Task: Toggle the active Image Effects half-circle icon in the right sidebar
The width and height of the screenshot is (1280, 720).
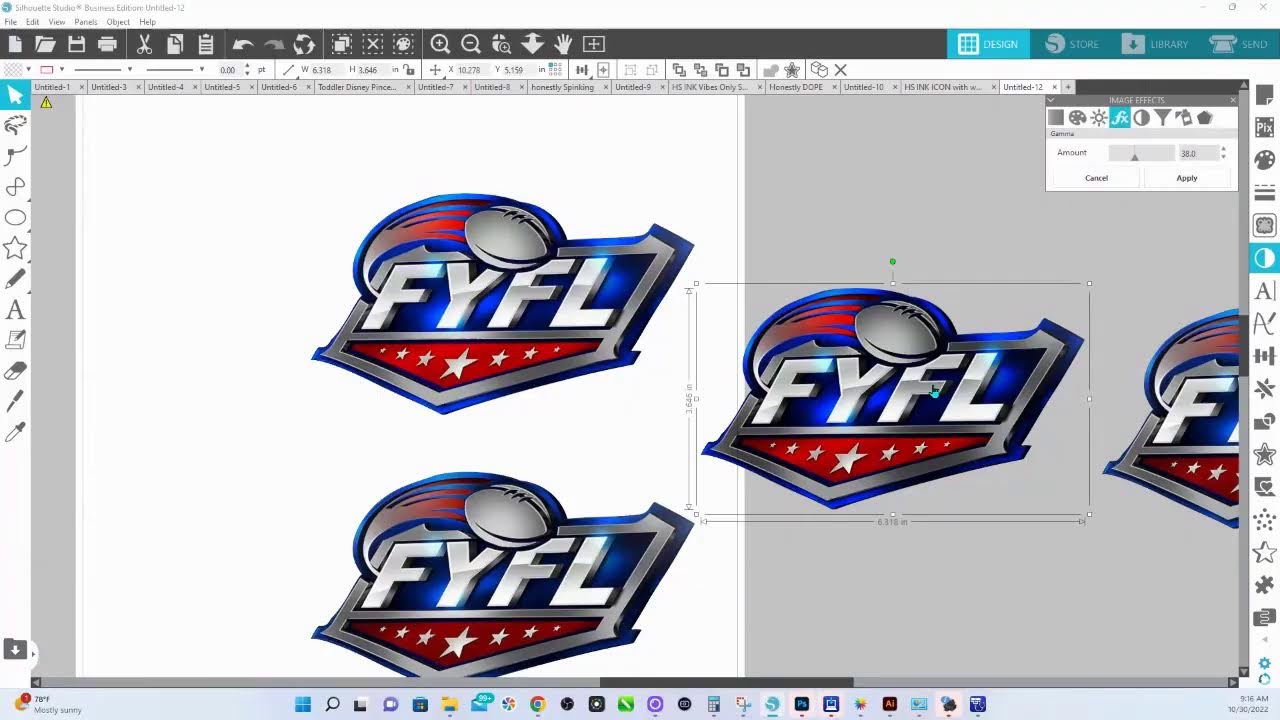Action: tap(1265, 258)
